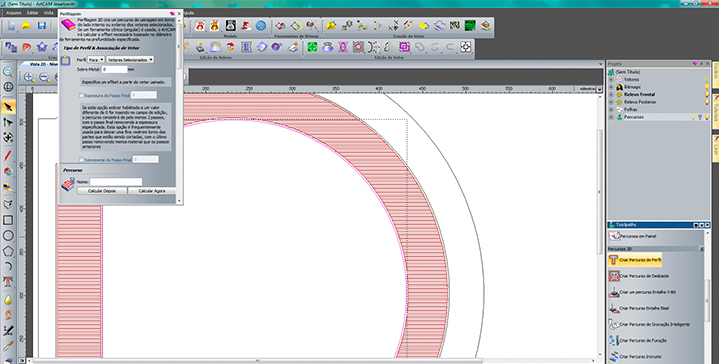Open the Tutorials side tab

[x=715, y=112]
